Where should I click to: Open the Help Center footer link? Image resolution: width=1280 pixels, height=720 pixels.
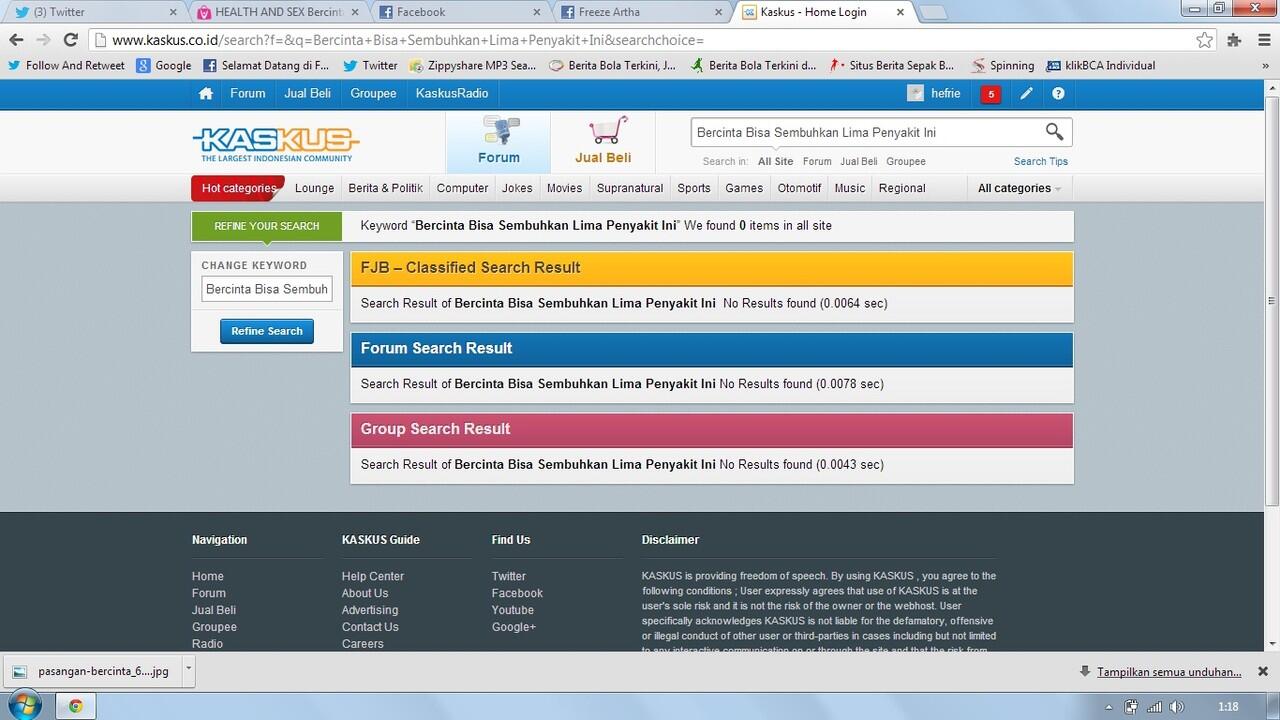(x=373, y=576)
